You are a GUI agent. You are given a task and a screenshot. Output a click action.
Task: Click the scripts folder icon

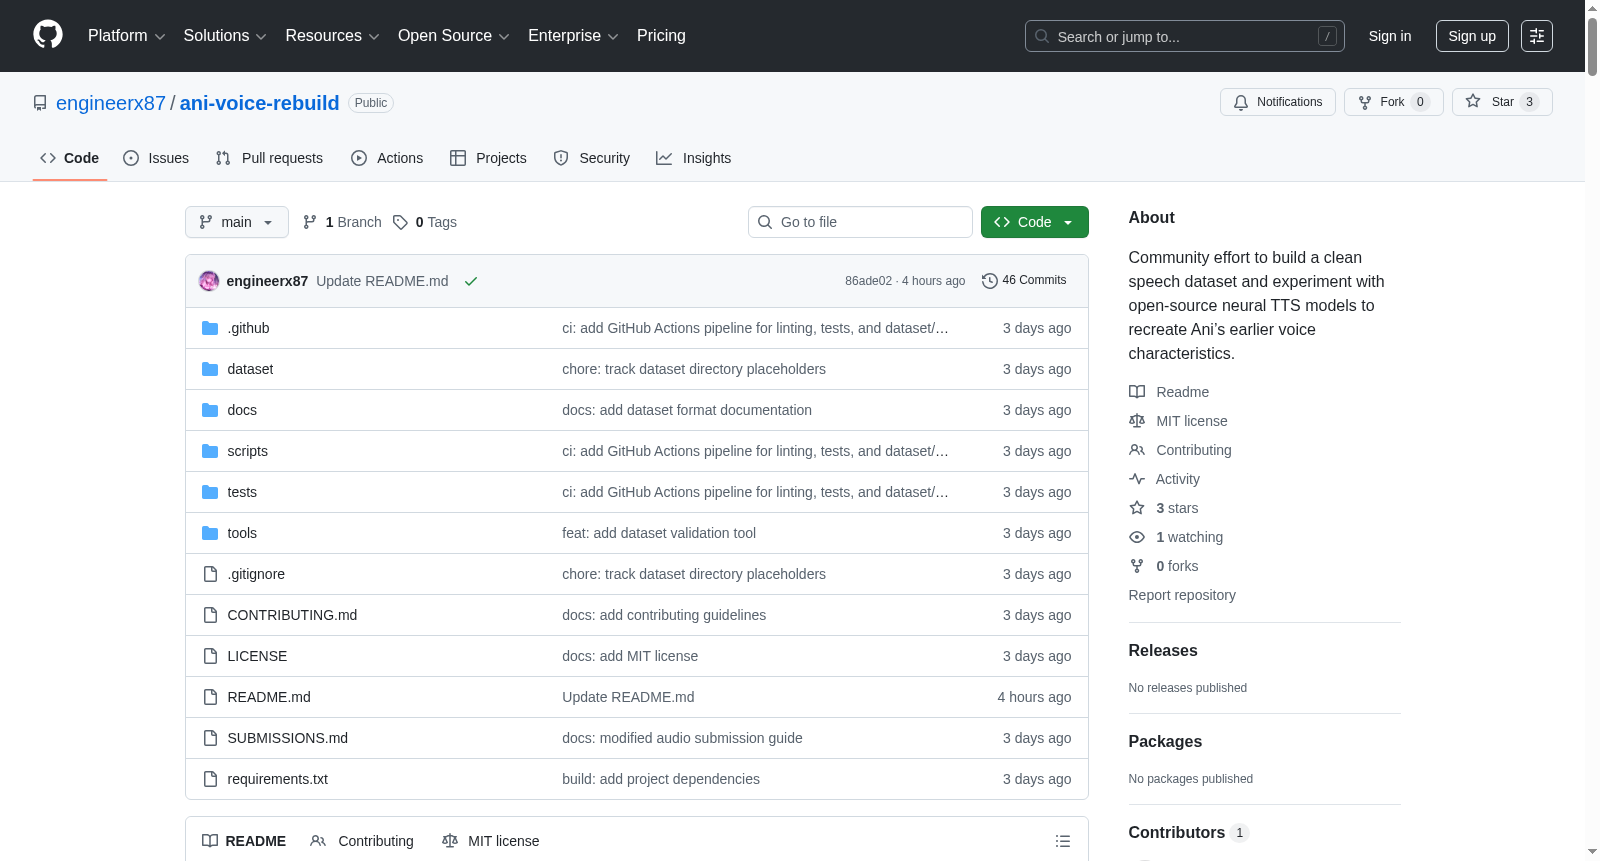click(x=210, y=451)
